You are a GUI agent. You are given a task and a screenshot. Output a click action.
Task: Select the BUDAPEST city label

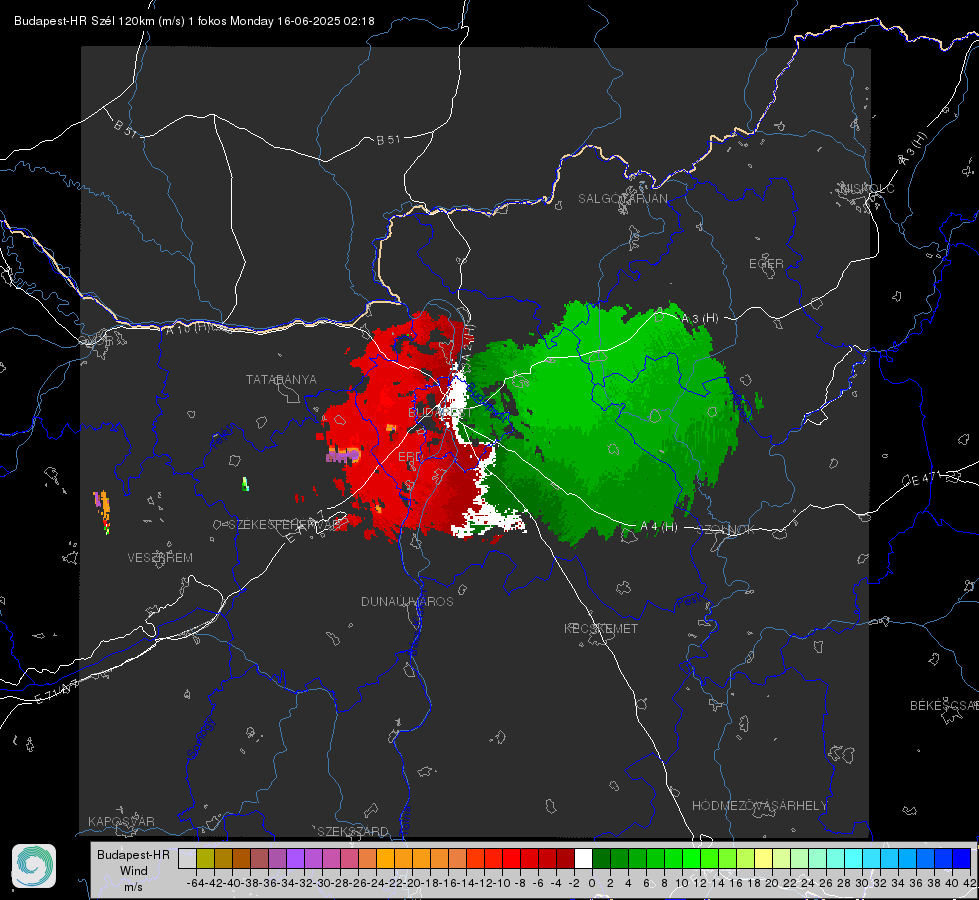[x=440, y=412]
